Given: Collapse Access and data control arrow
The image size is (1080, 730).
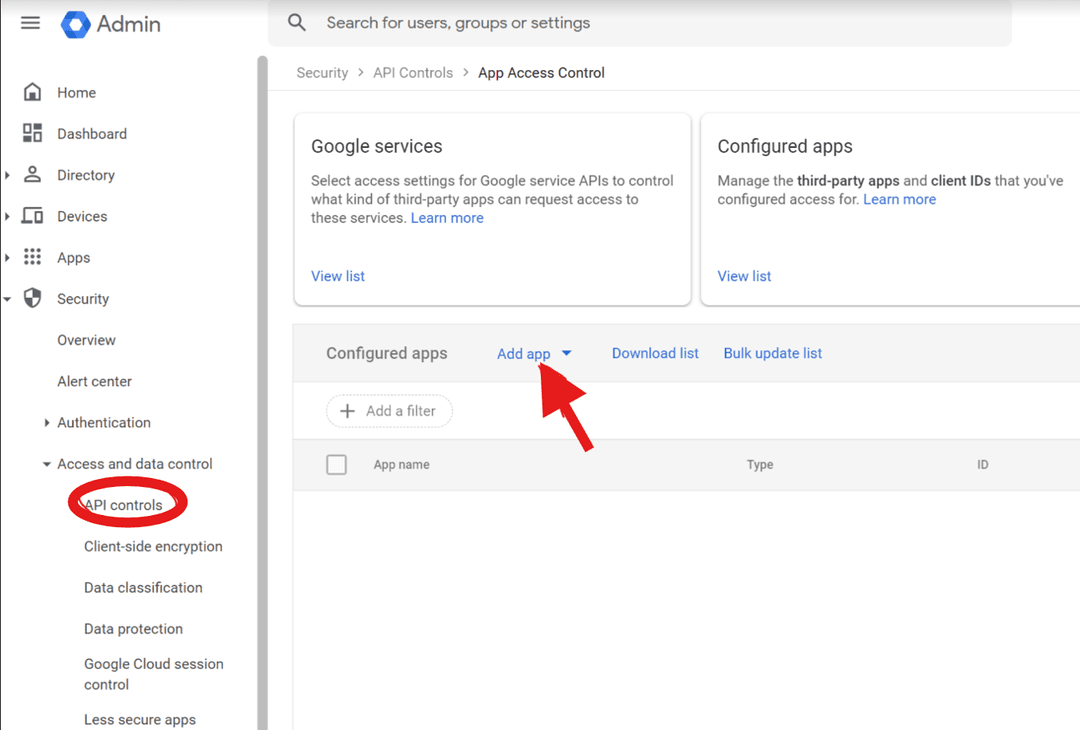Looking at the screenshot, I should tap(46, 464).
